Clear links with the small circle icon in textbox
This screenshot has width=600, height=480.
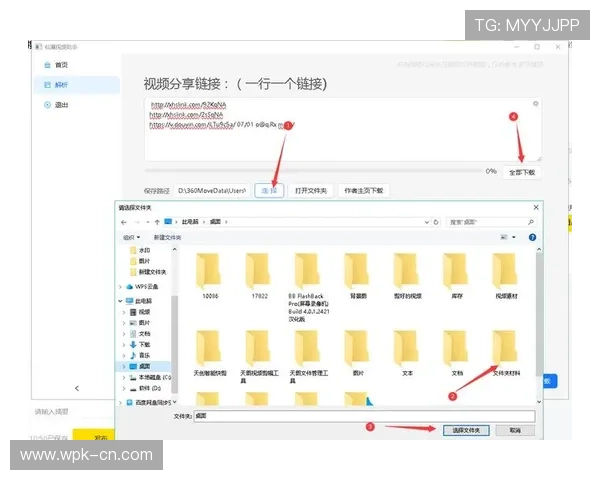535,104
